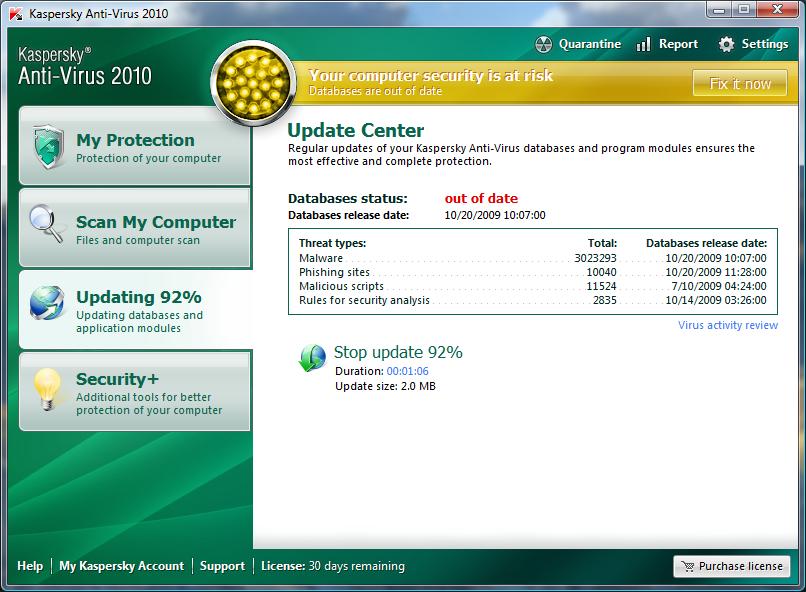The height and width of the screenshot is (592, 806).
Task: Click the 10/20/2009 11:28:00 release date
Action: pyautogui.click(x=716, y=272)
